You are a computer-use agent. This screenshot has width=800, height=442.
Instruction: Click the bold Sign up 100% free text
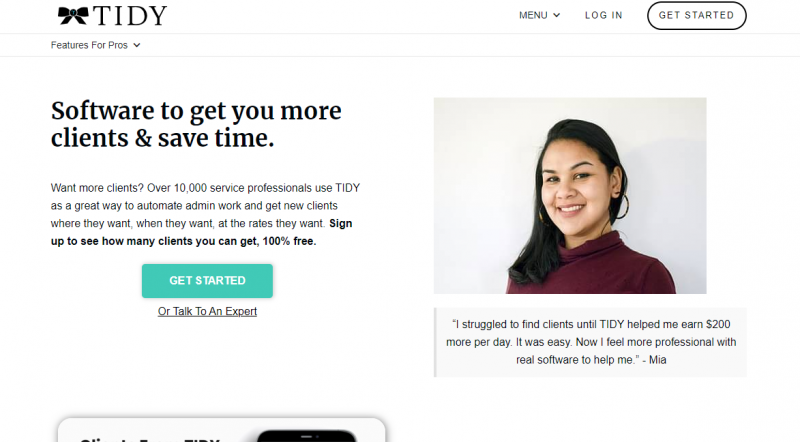tap(202, 232)
